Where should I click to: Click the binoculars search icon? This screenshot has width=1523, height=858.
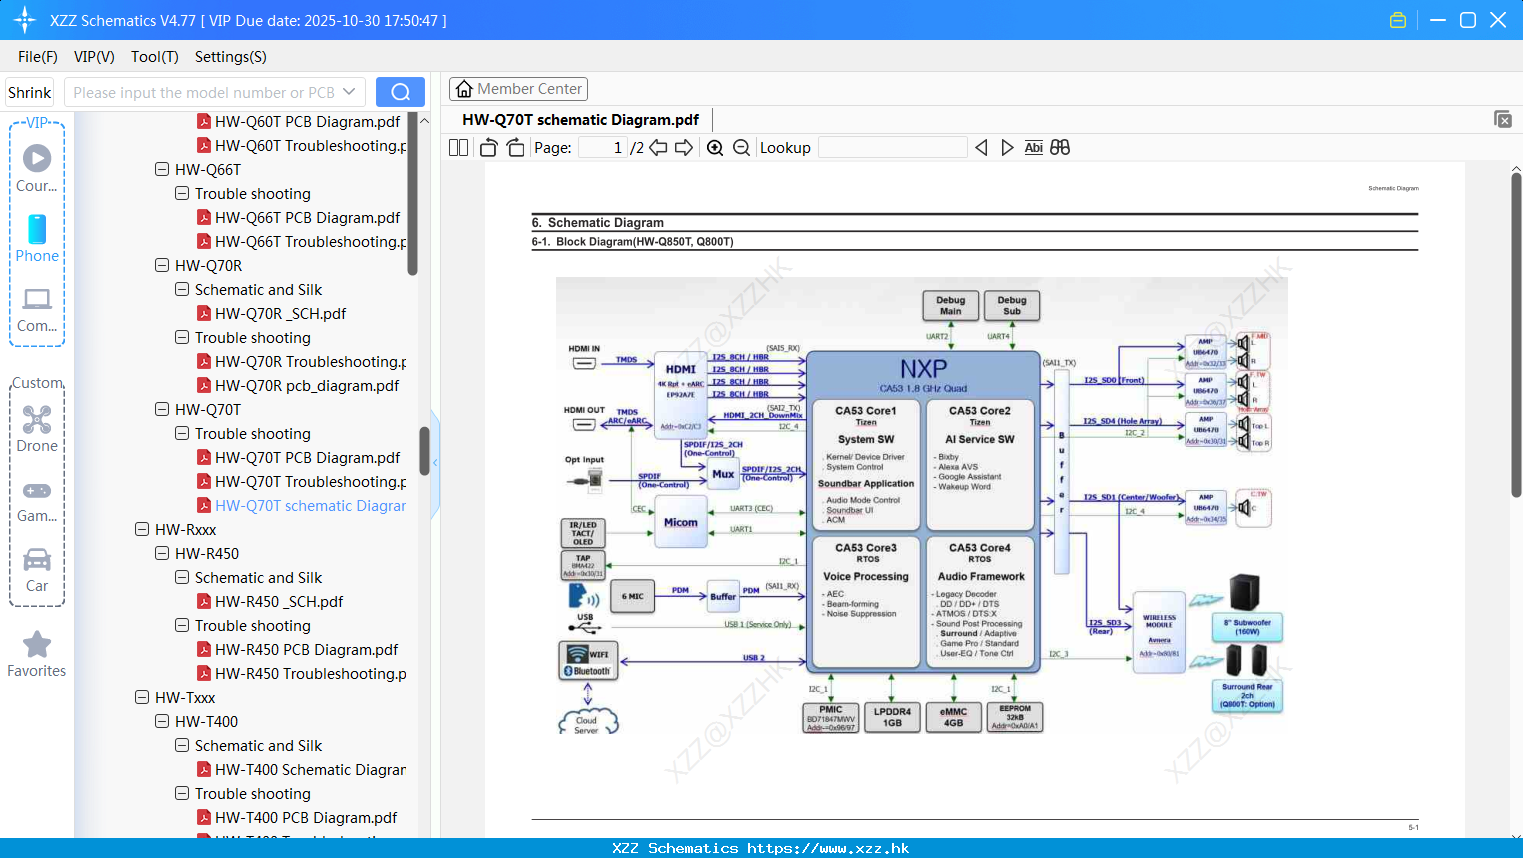click(x=1060, y=147)
